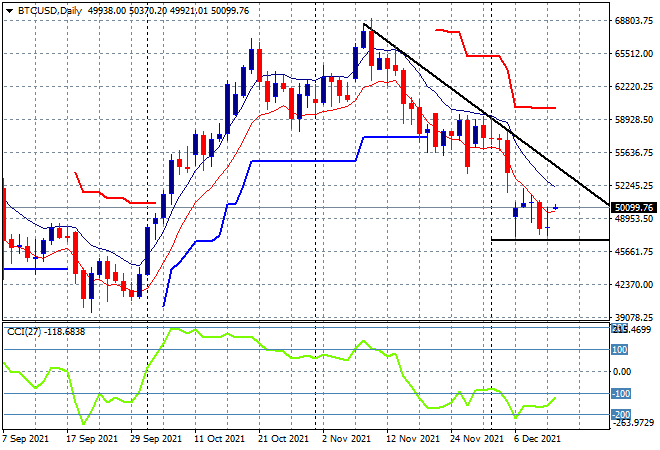Click the 68803.75 price axis label
The height and width of the screenshot is (450, 660).
coord(634,21)
